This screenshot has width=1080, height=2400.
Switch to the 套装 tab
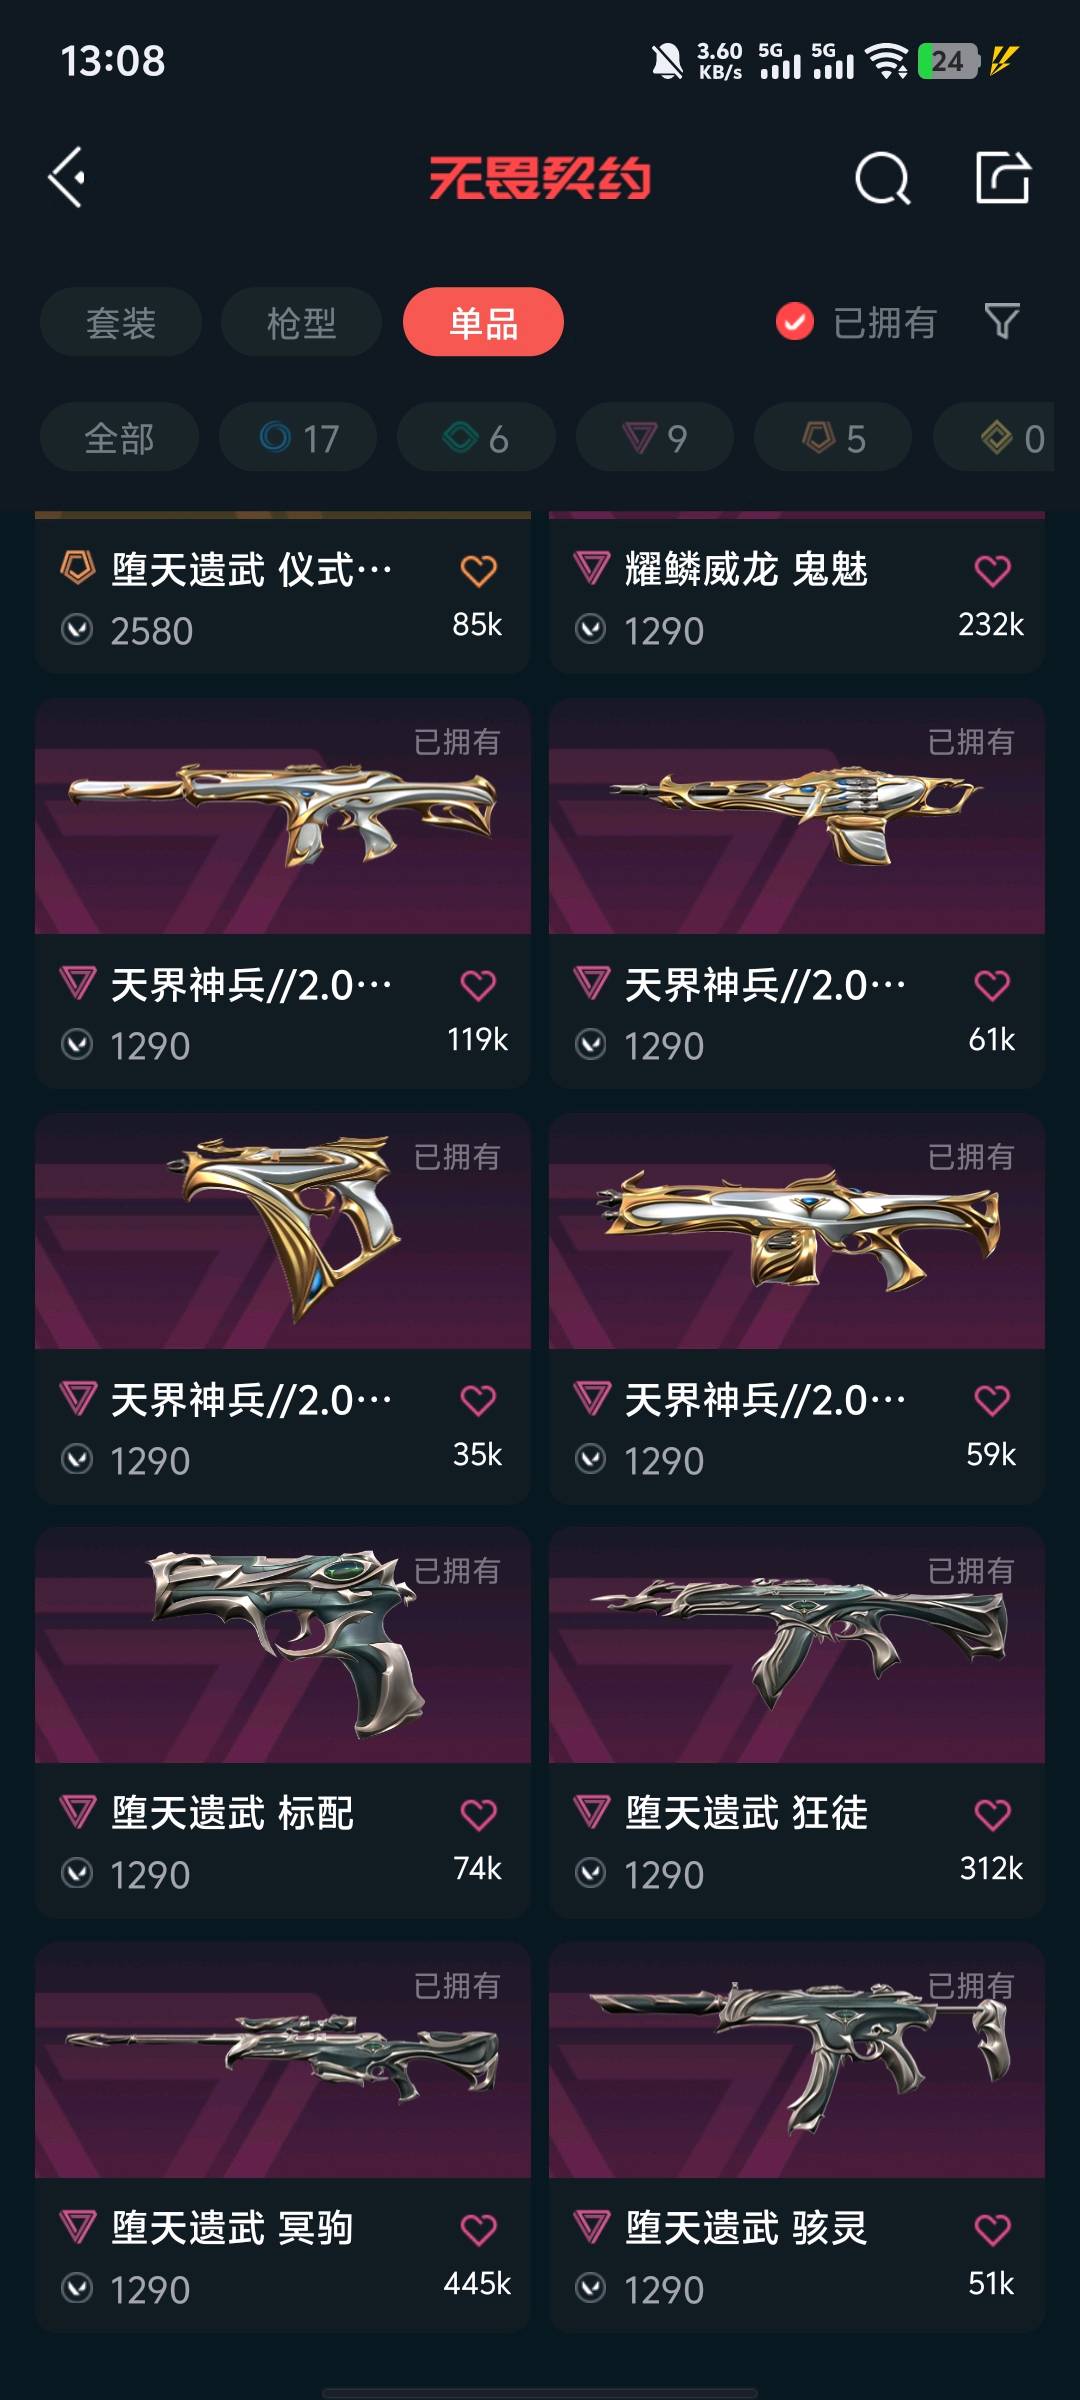point(121,322)
